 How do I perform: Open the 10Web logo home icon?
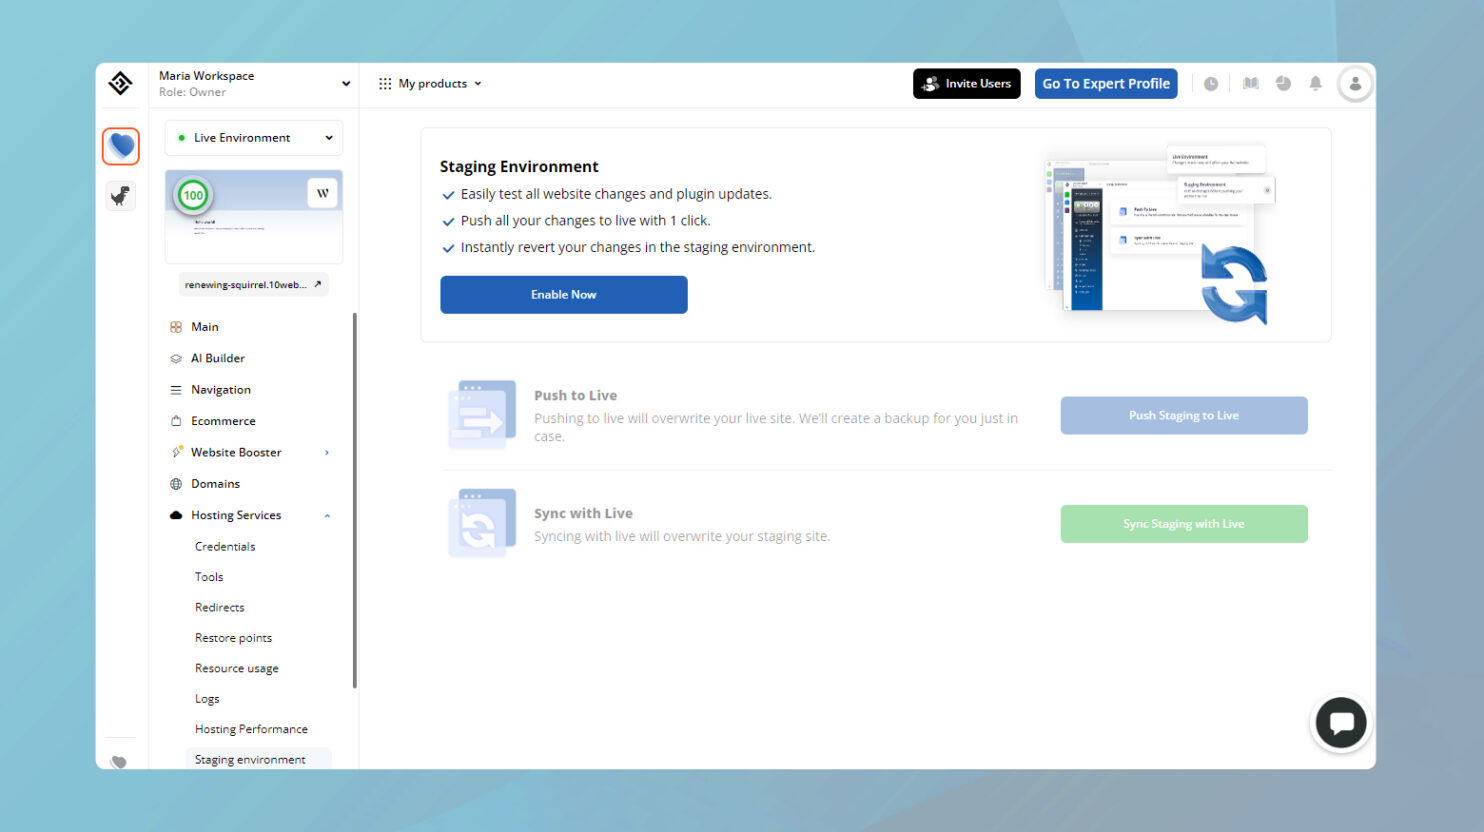(120, 84)
